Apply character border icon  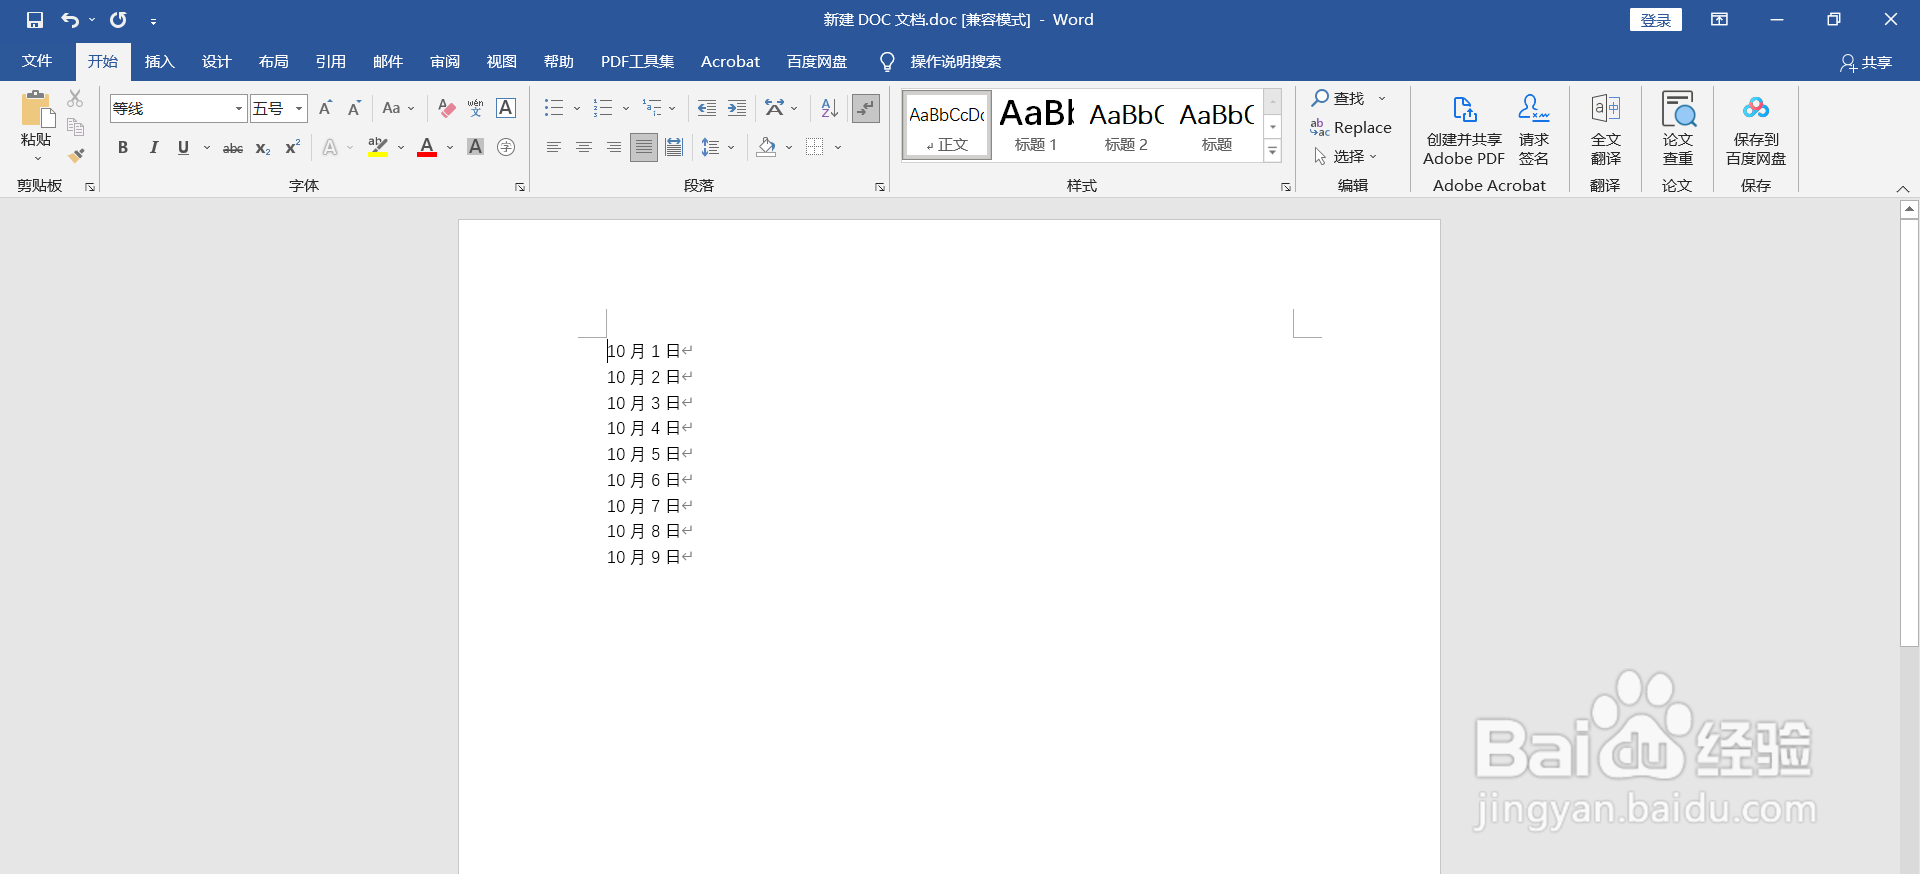(x=506, y=108)
